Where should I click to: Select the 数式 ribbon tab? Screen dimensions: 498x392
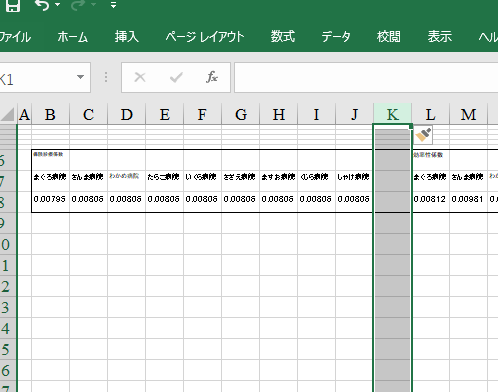coord(283,37)
